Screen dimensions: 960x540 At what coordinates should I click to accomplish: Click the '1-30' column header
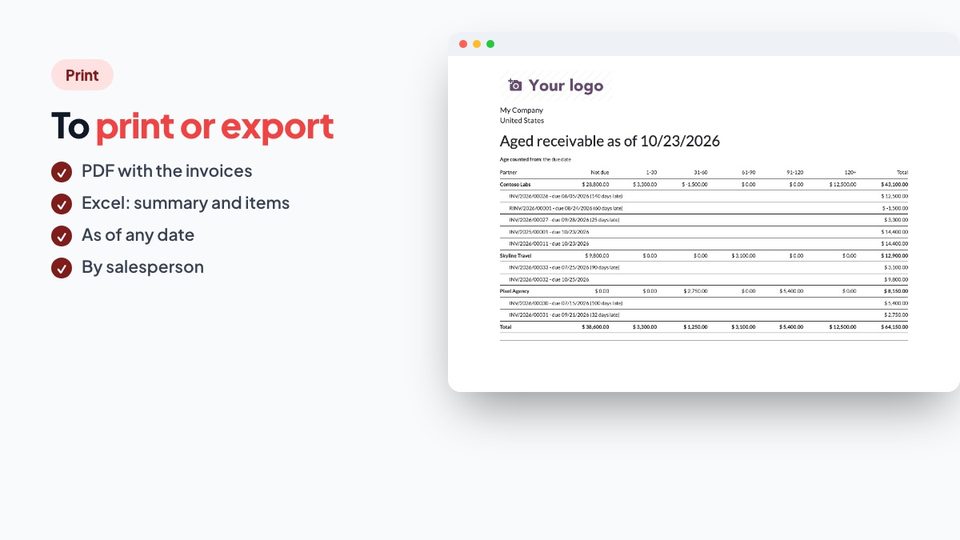(x=651, y=173)
